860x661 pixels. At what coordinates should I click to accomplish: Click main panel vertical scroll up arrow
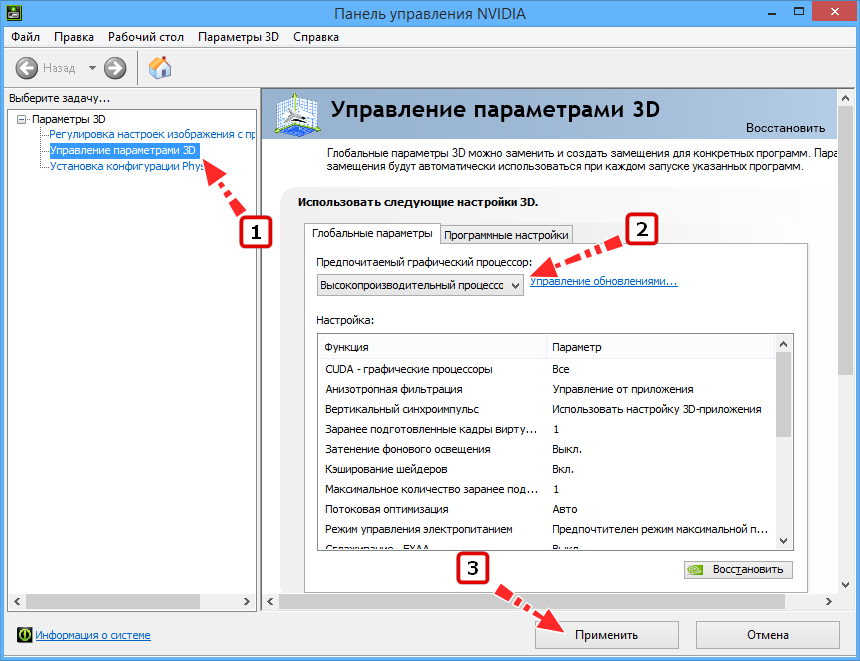coord(845,98)
